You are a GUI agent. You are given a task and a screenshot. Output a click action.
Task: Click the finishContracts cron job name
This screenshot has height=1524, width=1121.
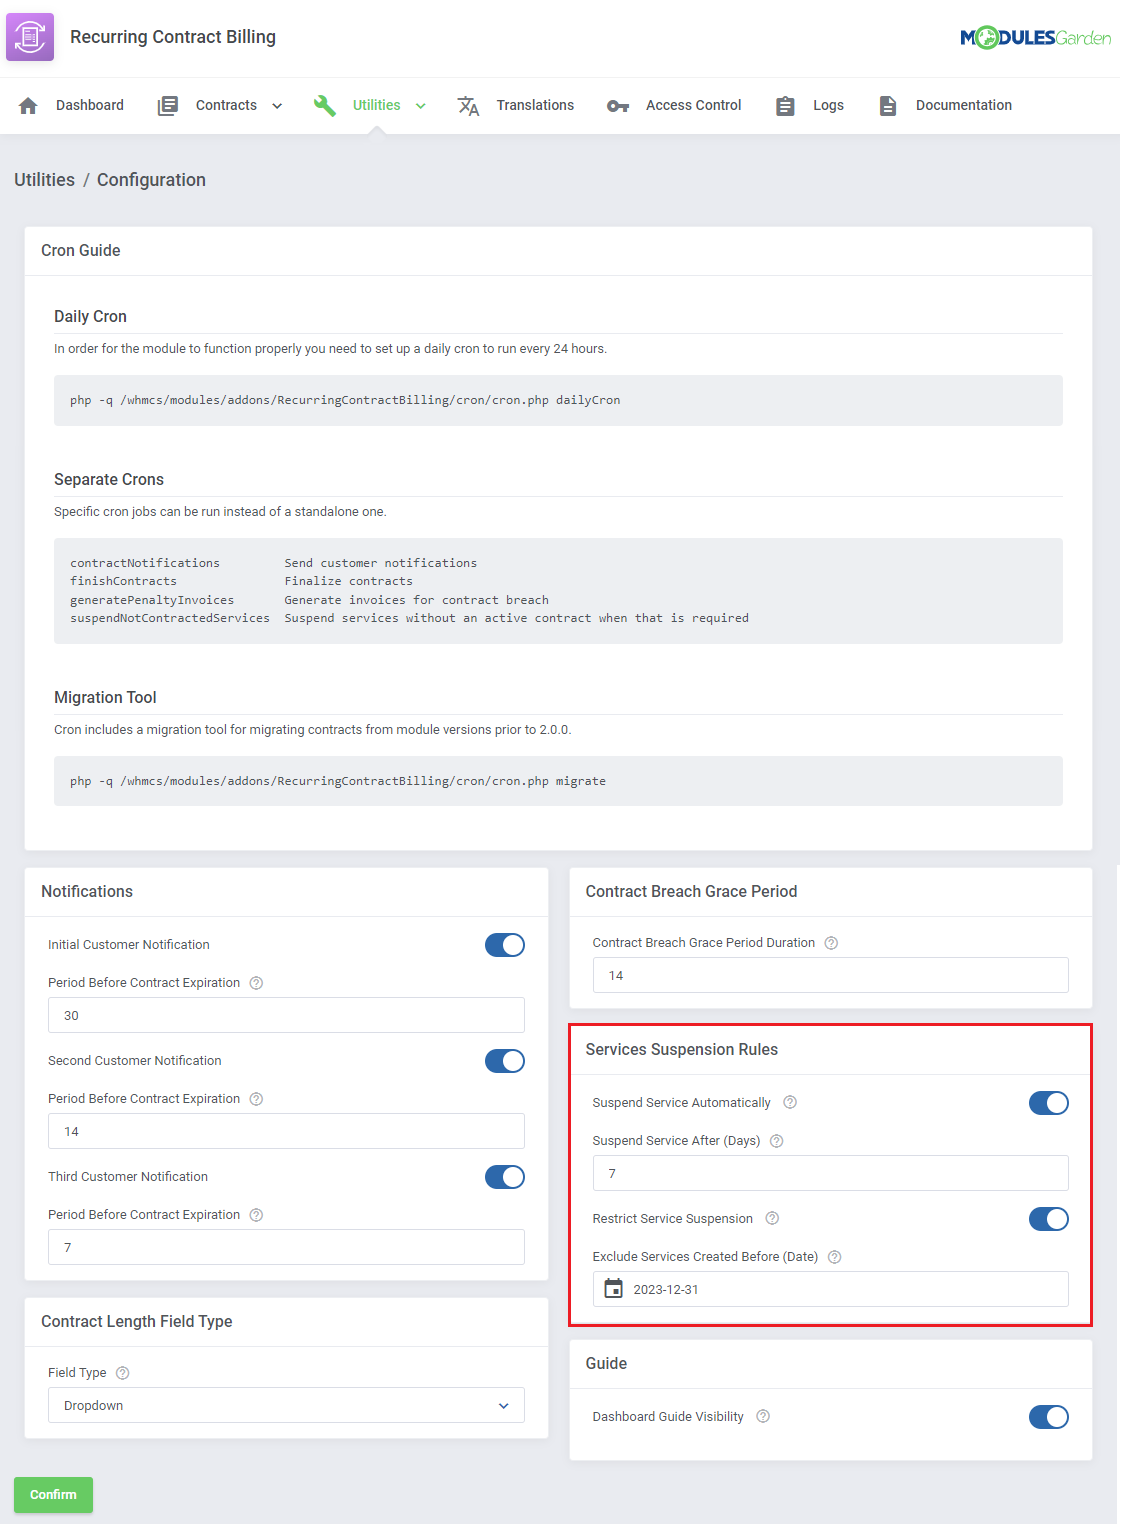(x=123, y=581)
